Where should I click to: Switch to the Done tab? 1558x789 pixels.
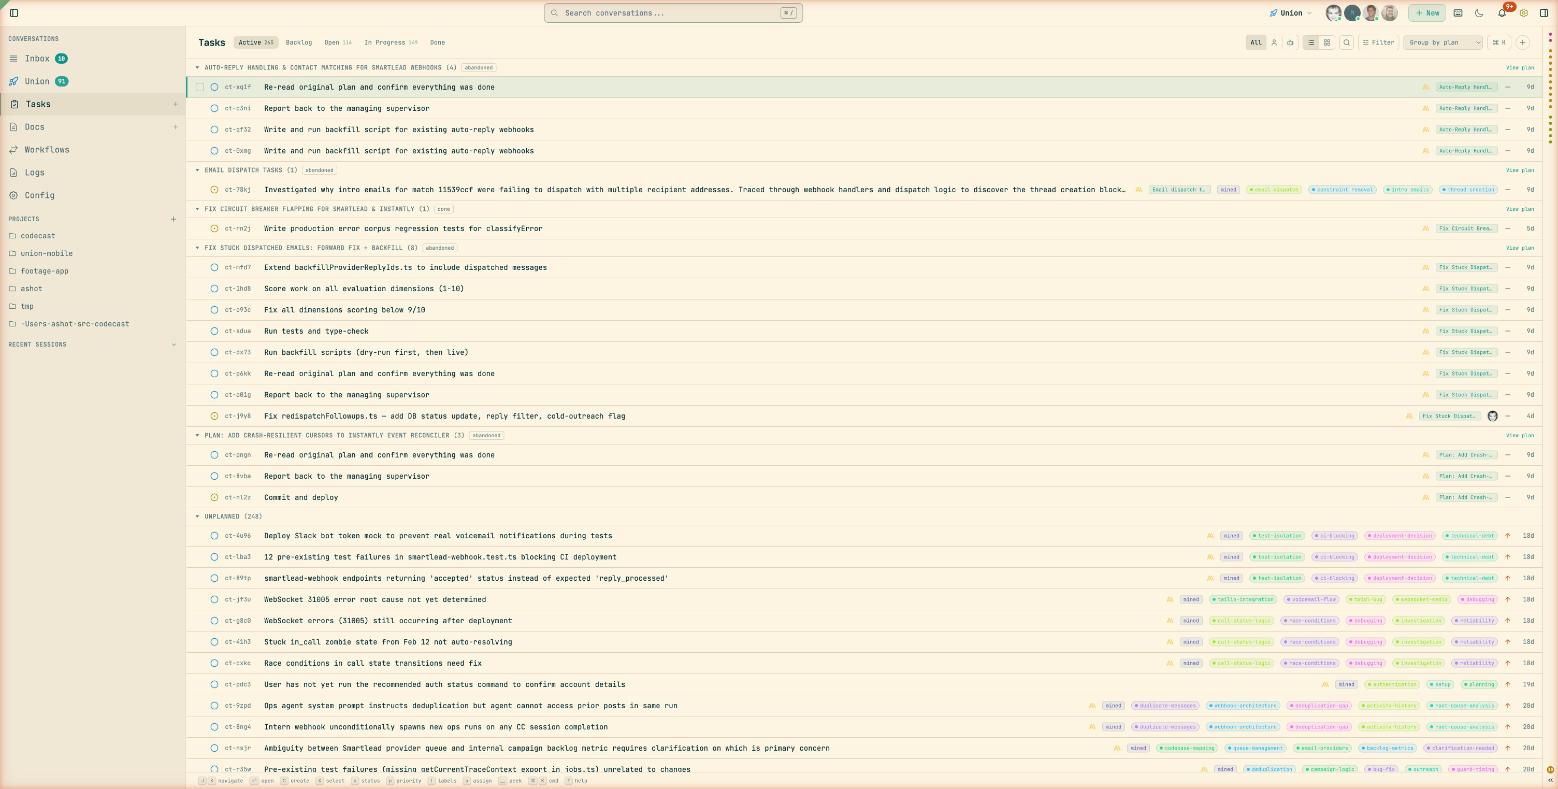437,43
